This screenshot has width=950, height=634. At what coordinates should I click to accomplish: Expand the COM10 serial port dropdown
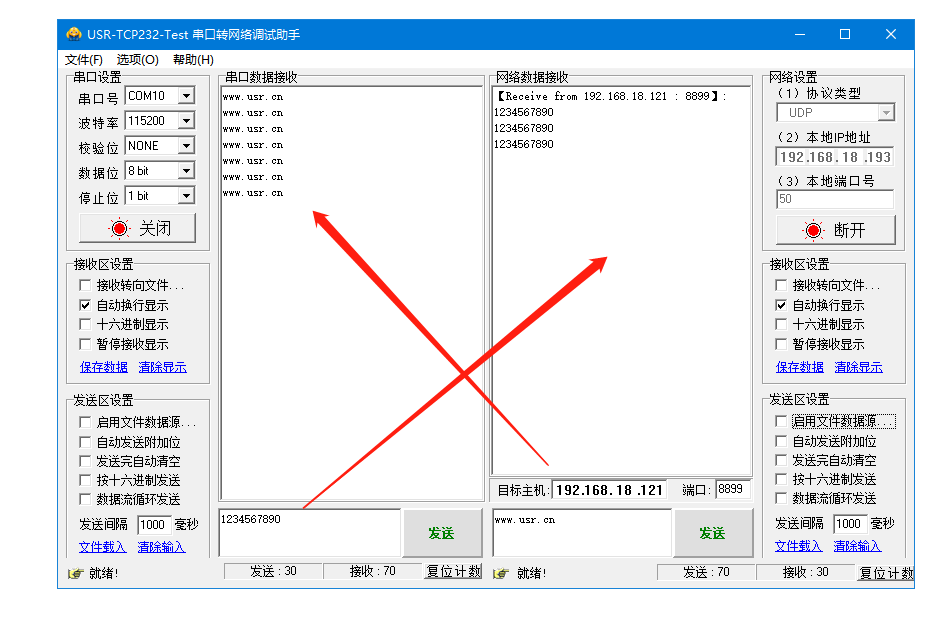tap(187, 96)
